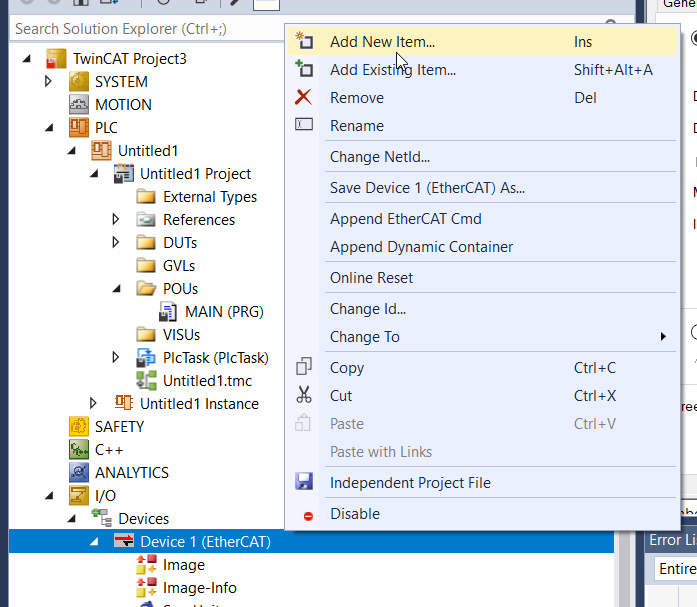
Task: Select the Untitled1.tmc label
Action: coord(207,381)
